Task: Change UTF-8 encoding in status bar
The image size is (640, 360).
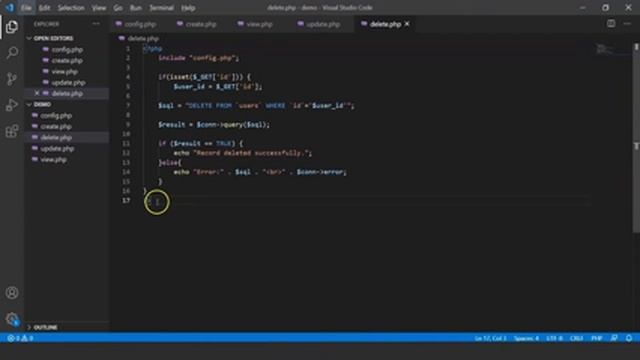Action: pos(554,338)
